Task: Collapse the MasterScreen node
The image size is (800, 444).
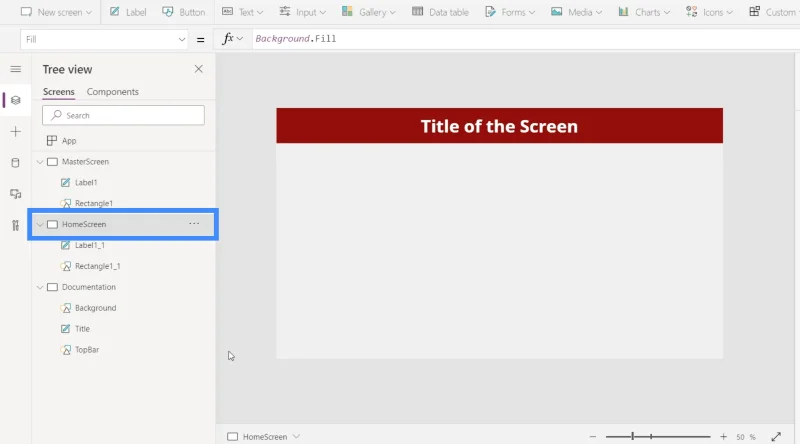Action: click(40, 162)
